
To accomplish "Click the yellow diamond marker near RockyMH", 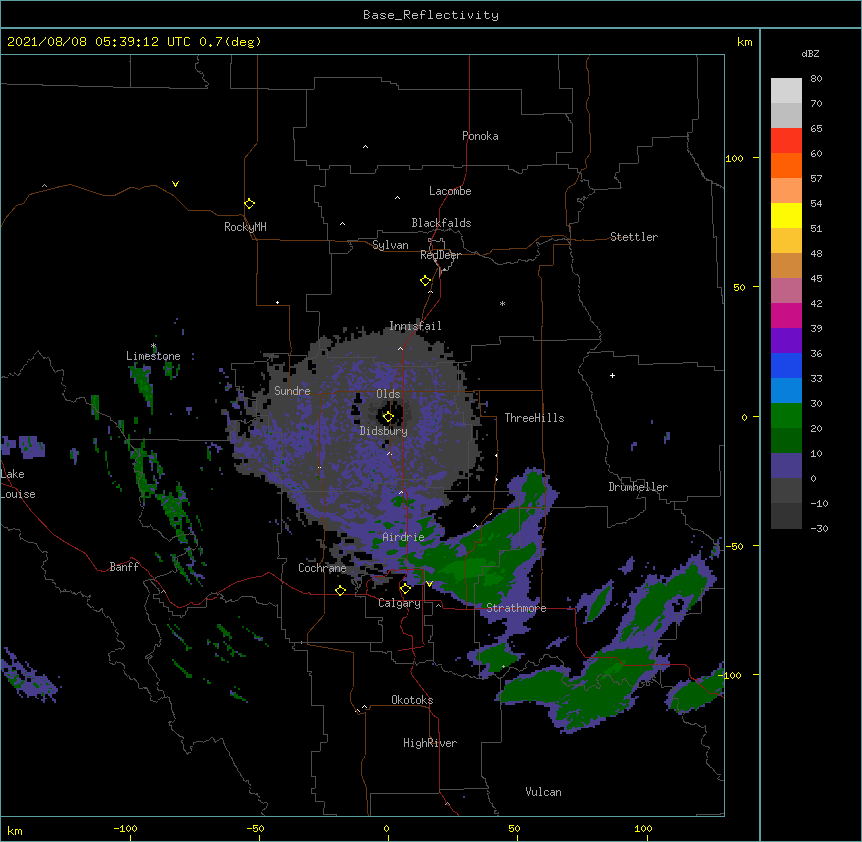I will pos(249,204).
